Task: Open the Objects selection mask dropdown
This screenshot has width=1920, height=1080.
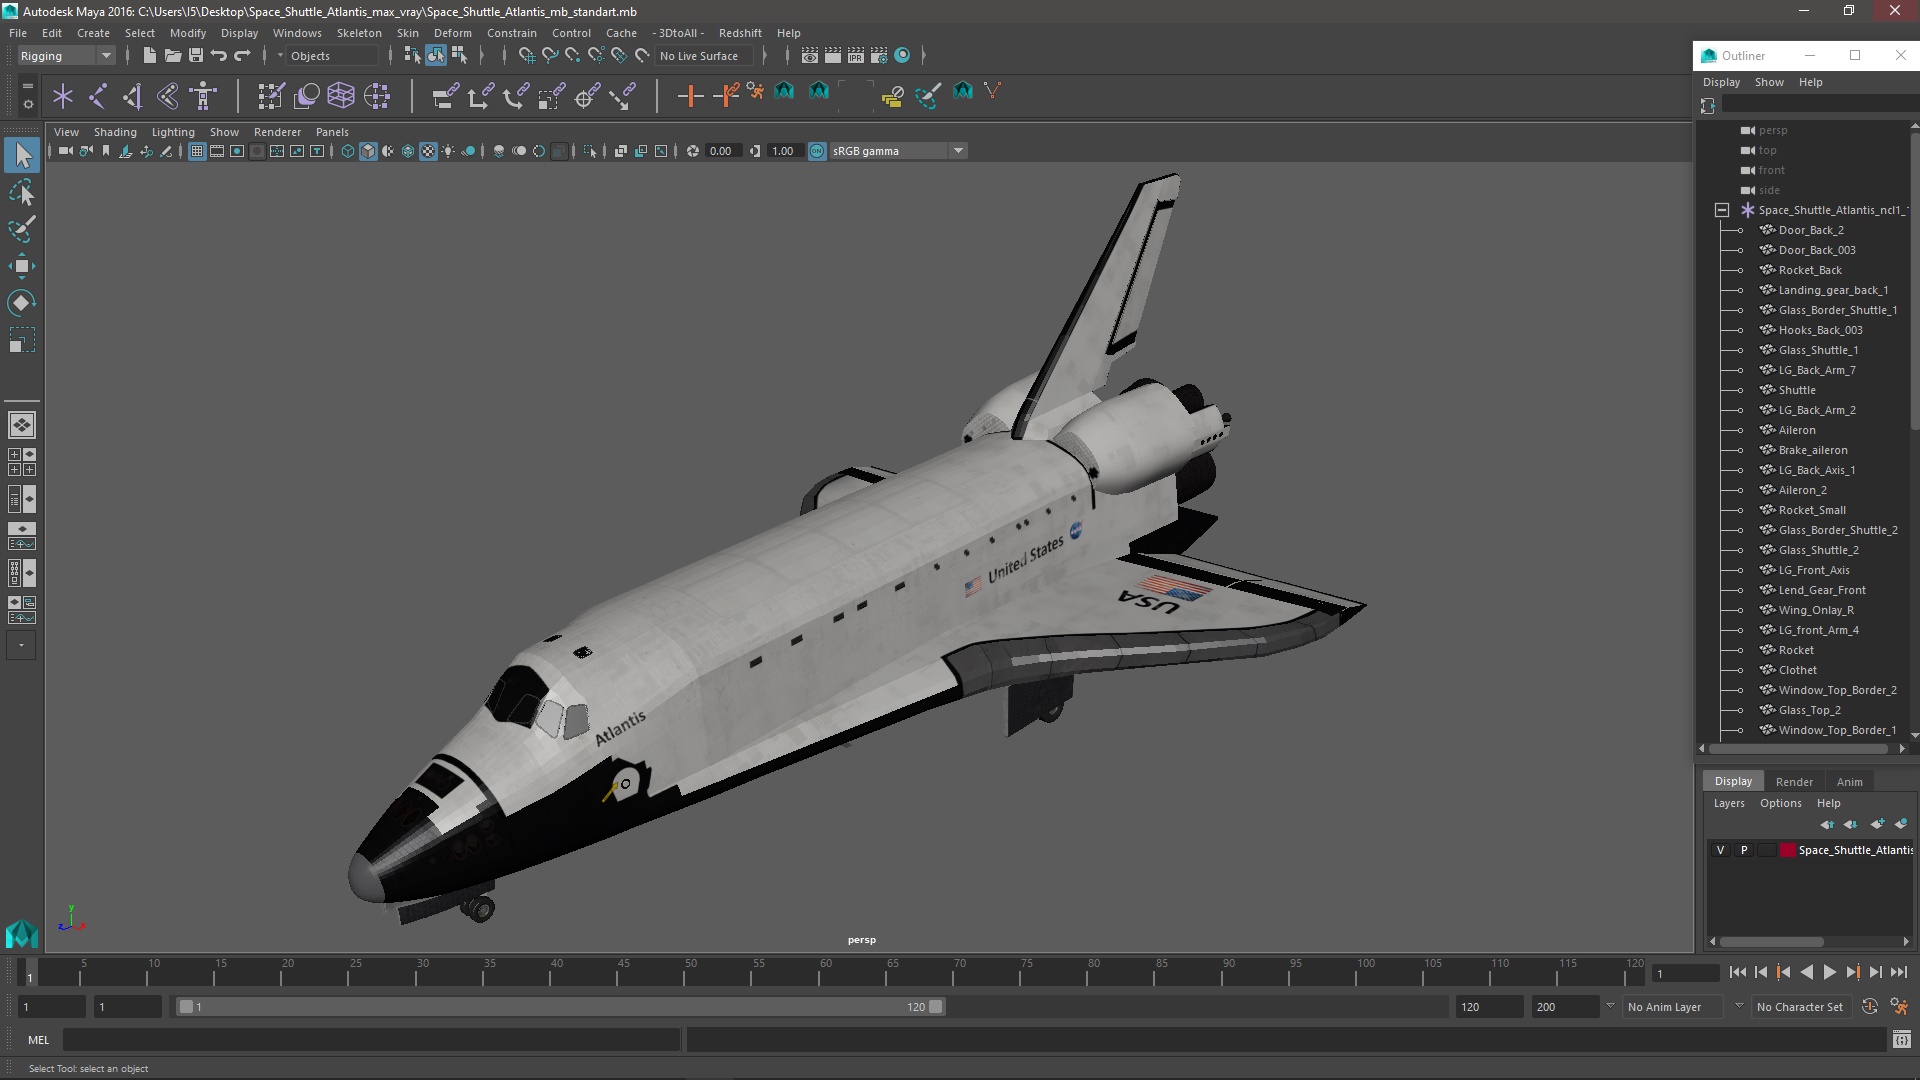Action: click(x=333, y=56)
